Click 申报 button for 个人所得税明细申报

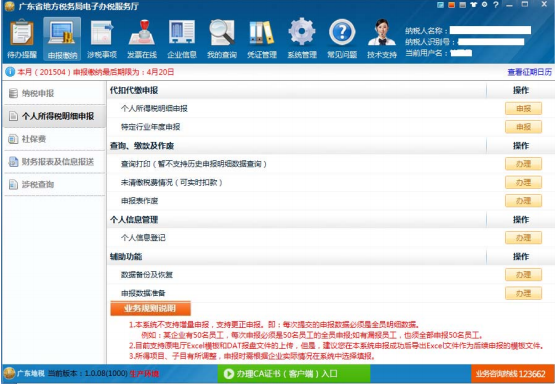[x=523, y=109]
